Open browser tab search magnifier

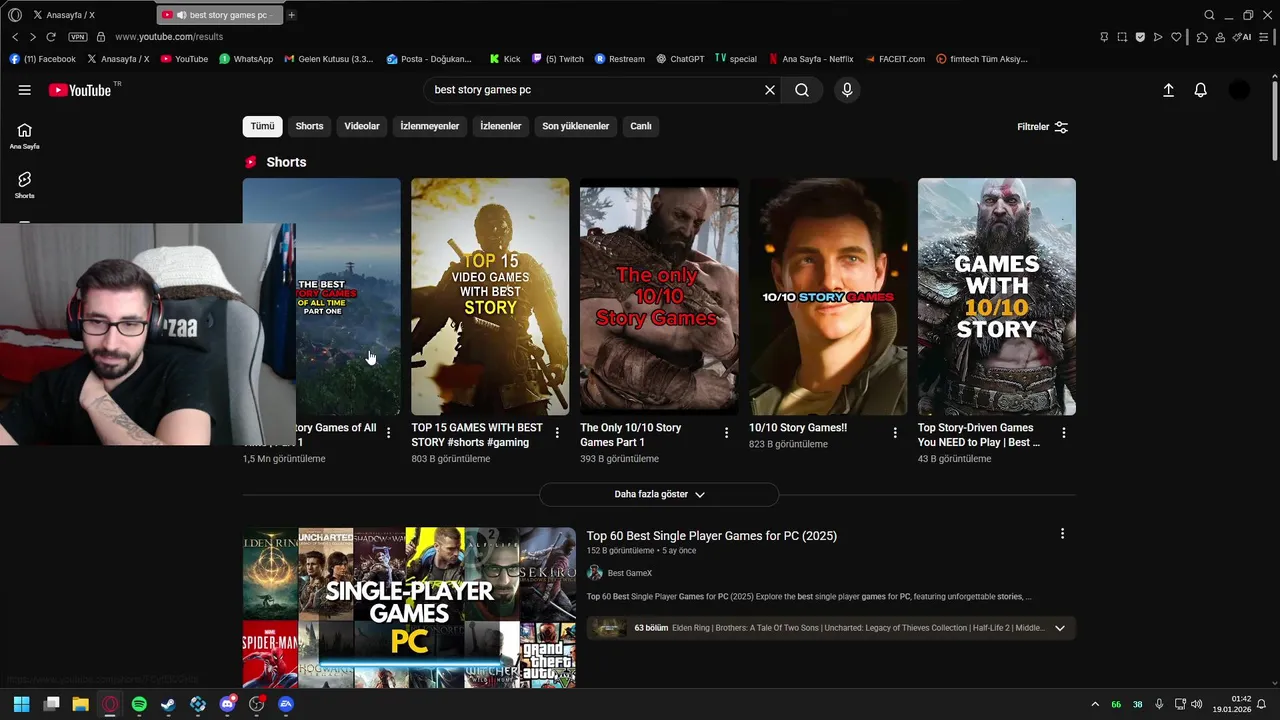click(1209, 15)
